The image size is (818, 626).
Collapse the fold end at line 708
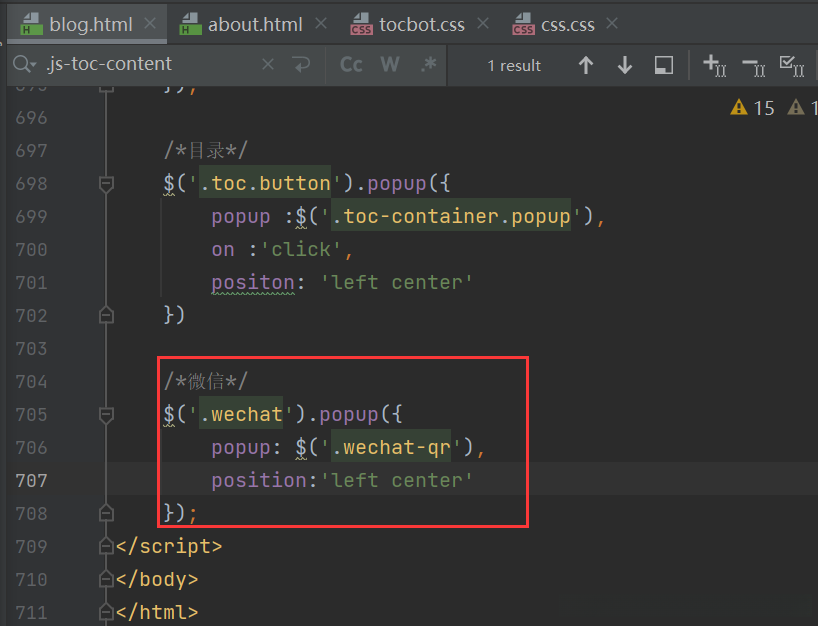point(106,513)
